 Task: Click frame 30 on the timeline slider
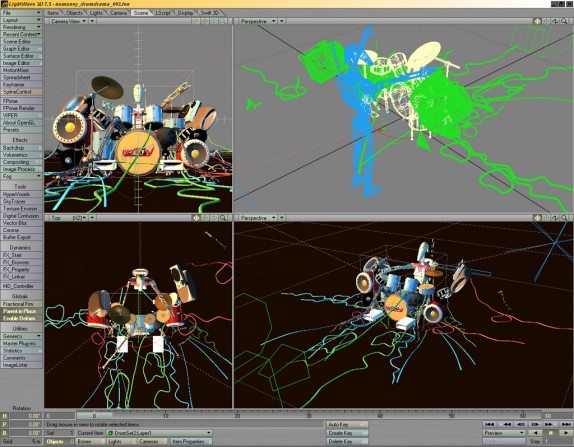coord(309,416)
